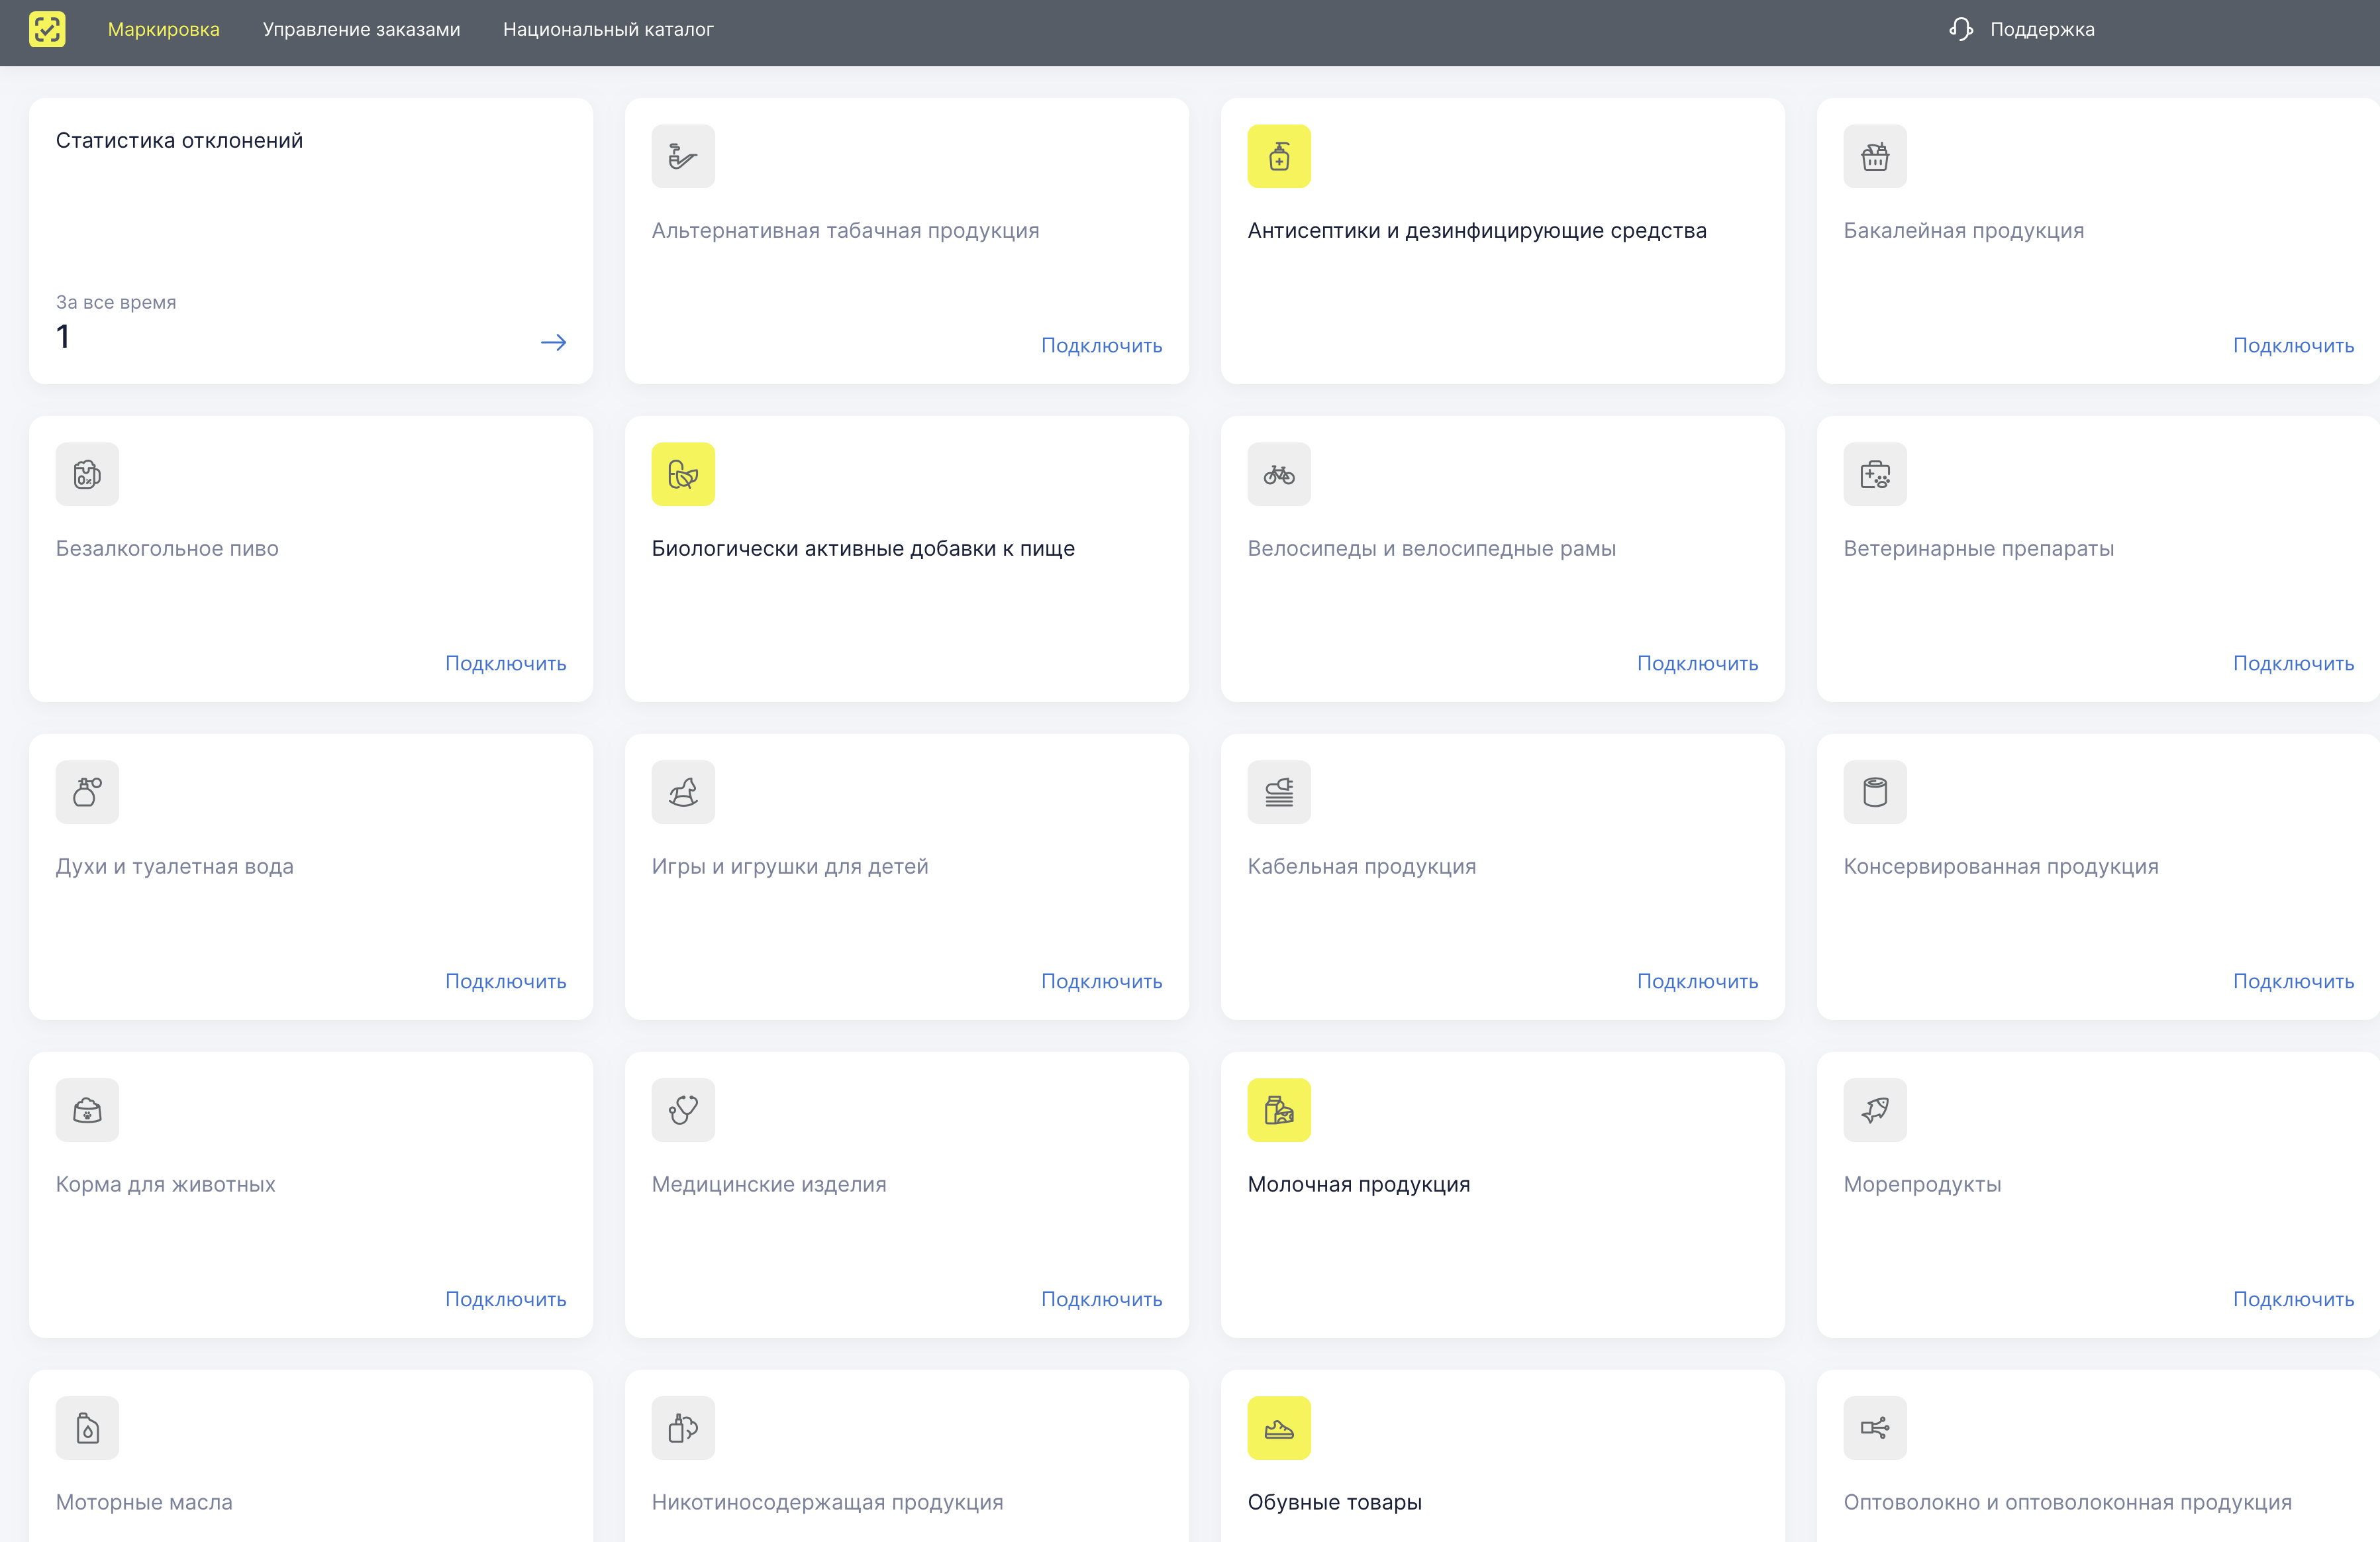The height and width of the screenshot is (1542, 2380).
Task: Click the nicotine products icon
Action: [x=683, y=1428]
